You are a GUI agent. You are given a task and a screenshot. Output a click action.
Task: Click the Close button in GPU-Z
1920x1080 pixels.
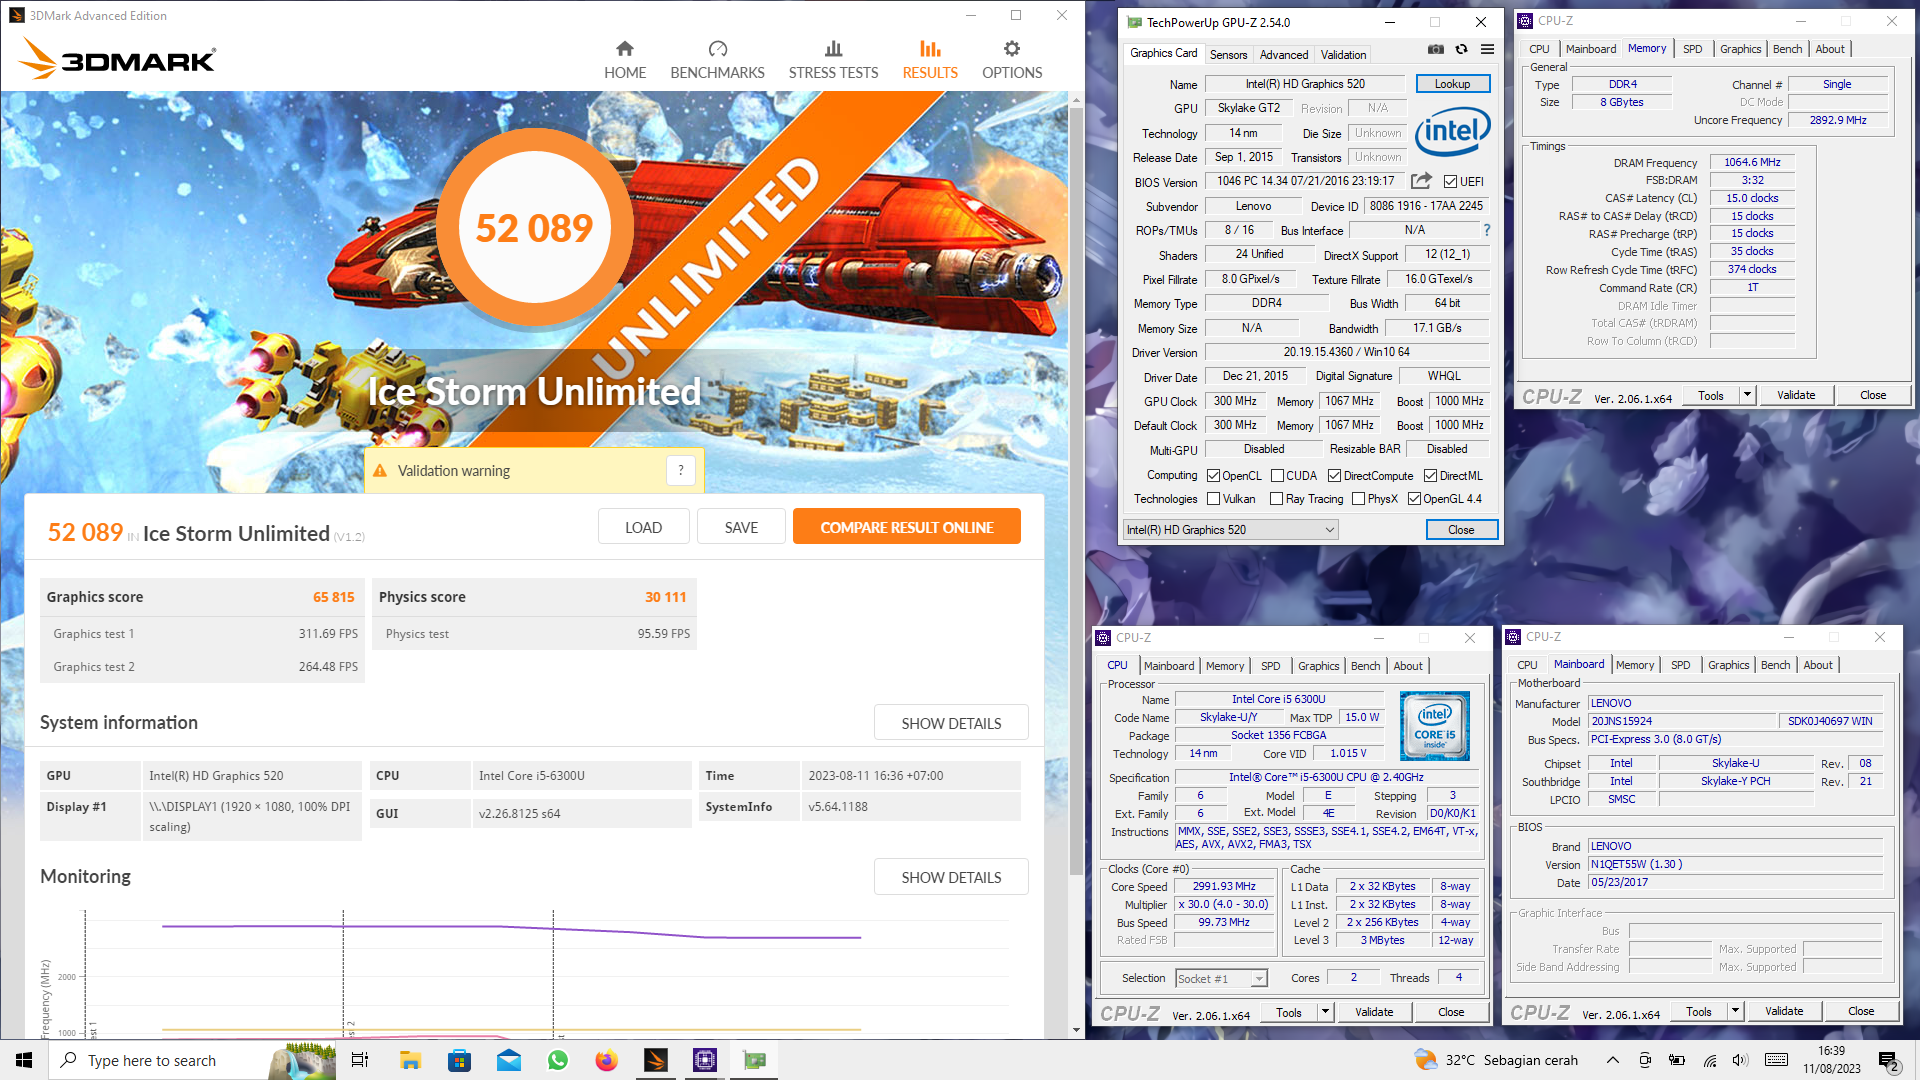[1461, 530]
